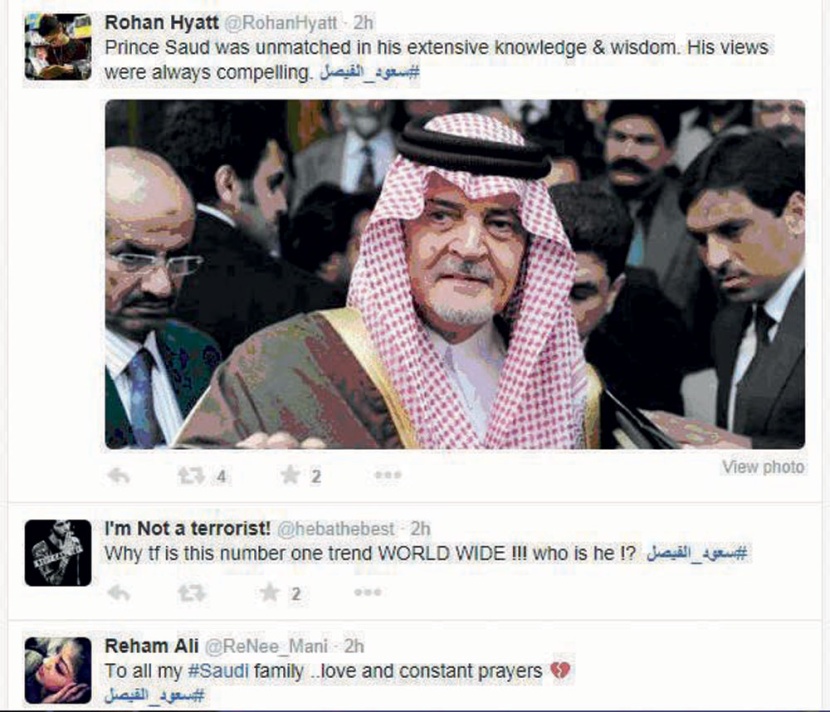The width and height of the screenshot is (830, 712).
Task: Open the 'I'm Not a terrorist!' avatar
Action: [x=58, y=553]
